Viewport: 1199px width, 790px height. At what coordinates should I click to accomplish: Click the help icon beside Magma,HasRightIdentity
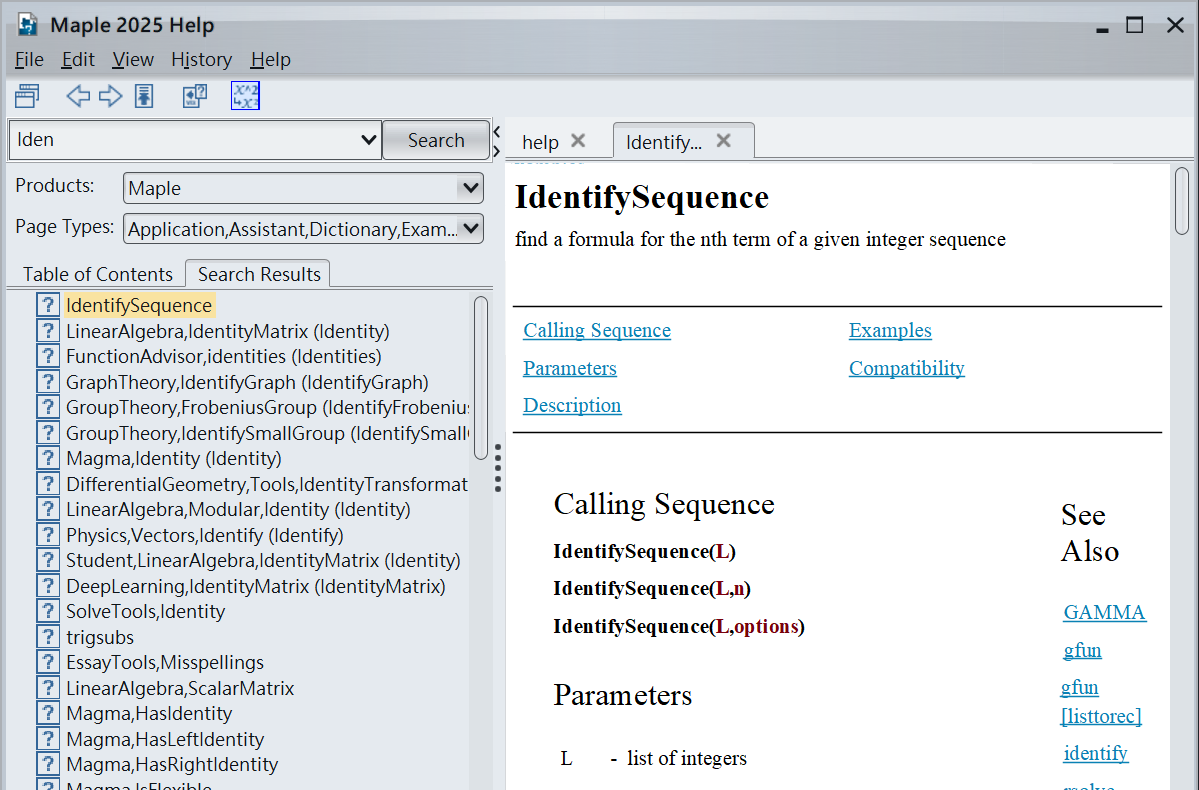point(47,764)
